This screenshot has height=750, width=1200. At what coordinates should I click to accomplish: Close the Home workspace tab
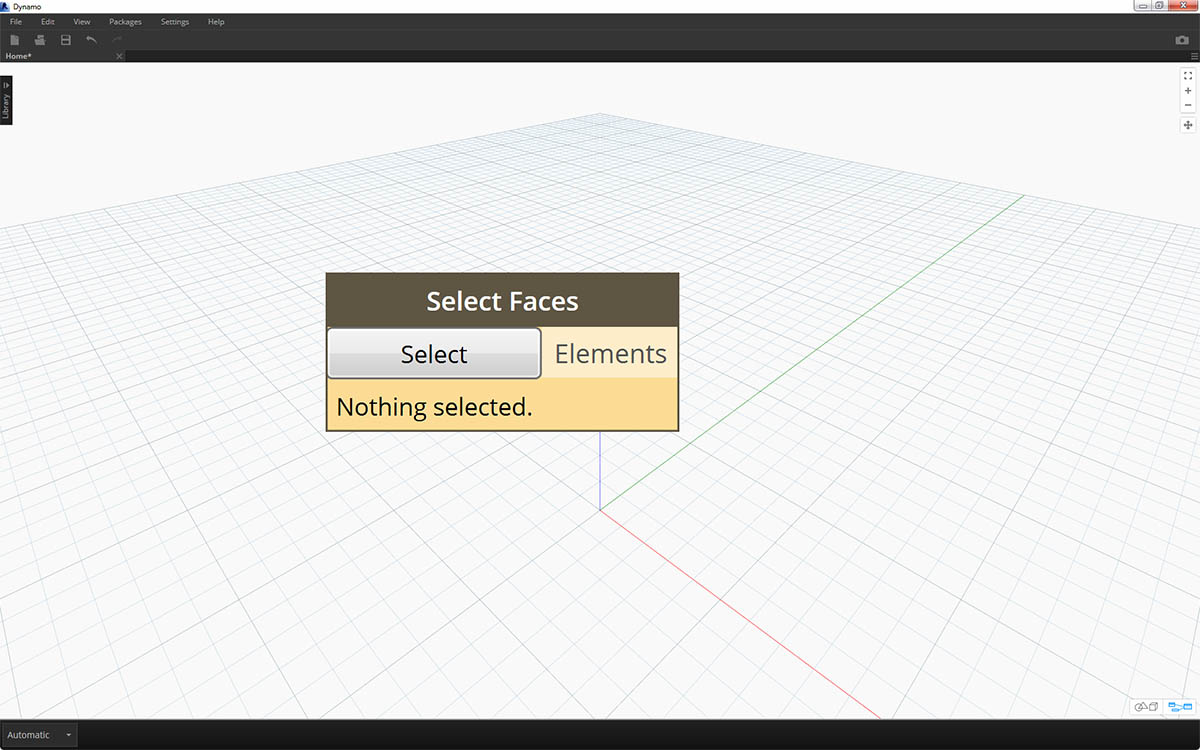[x=119, y=56]
